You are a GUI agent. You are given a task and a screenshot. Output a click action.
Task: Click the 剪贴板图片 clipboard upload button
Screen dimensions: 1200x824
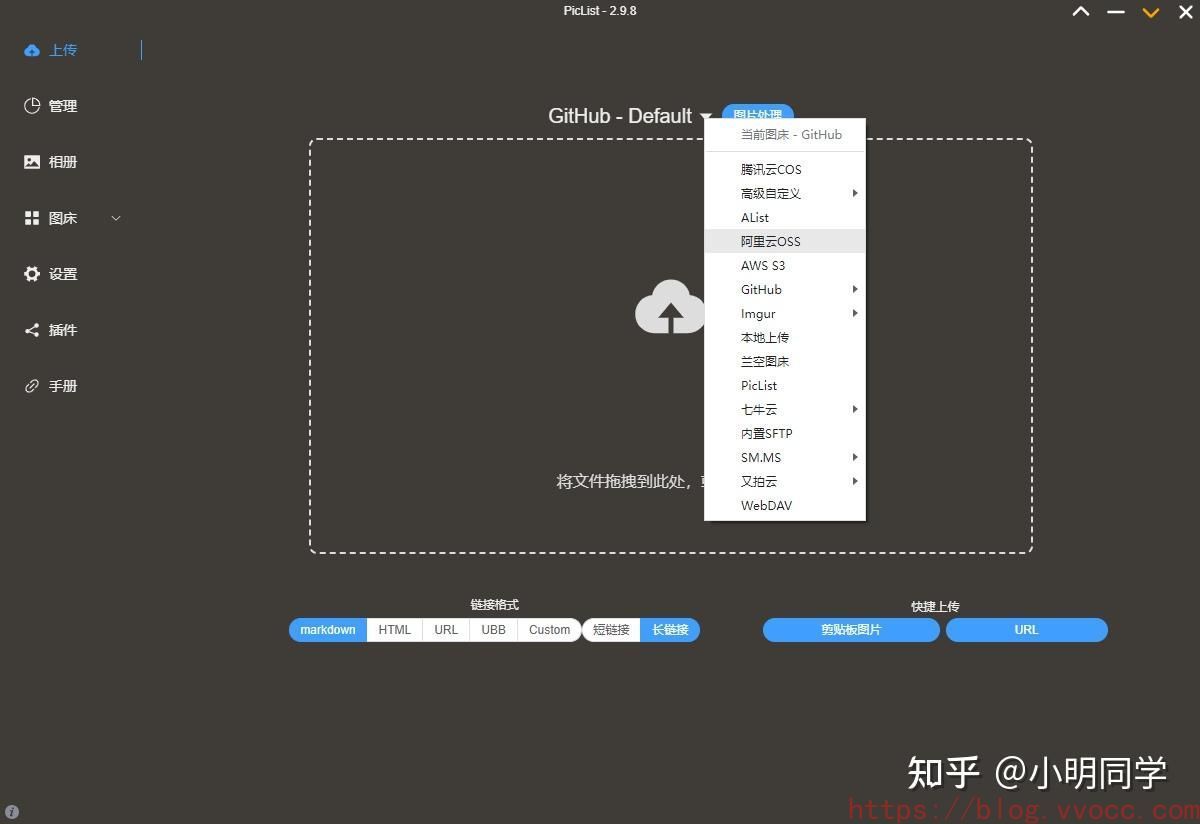(851, 630)
